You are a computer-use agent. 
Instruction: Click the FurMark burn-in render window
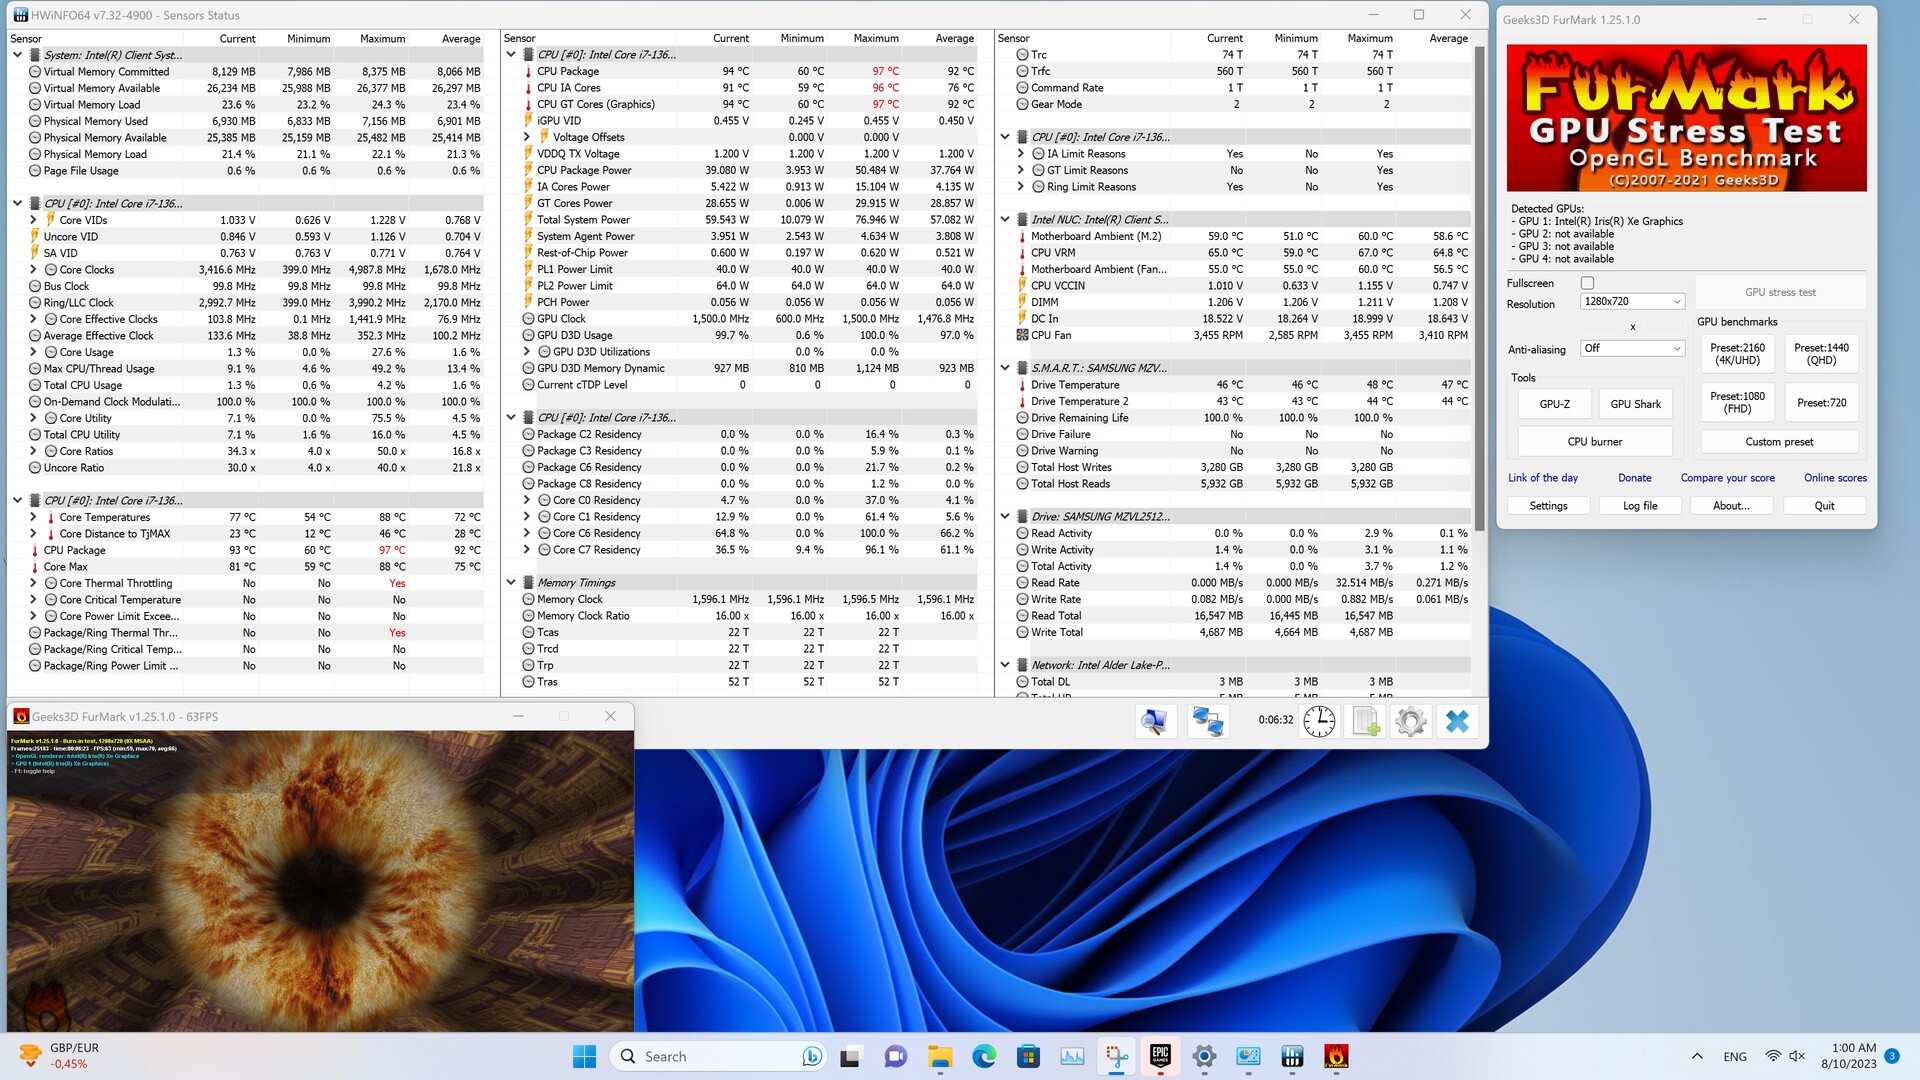[320, 880]
